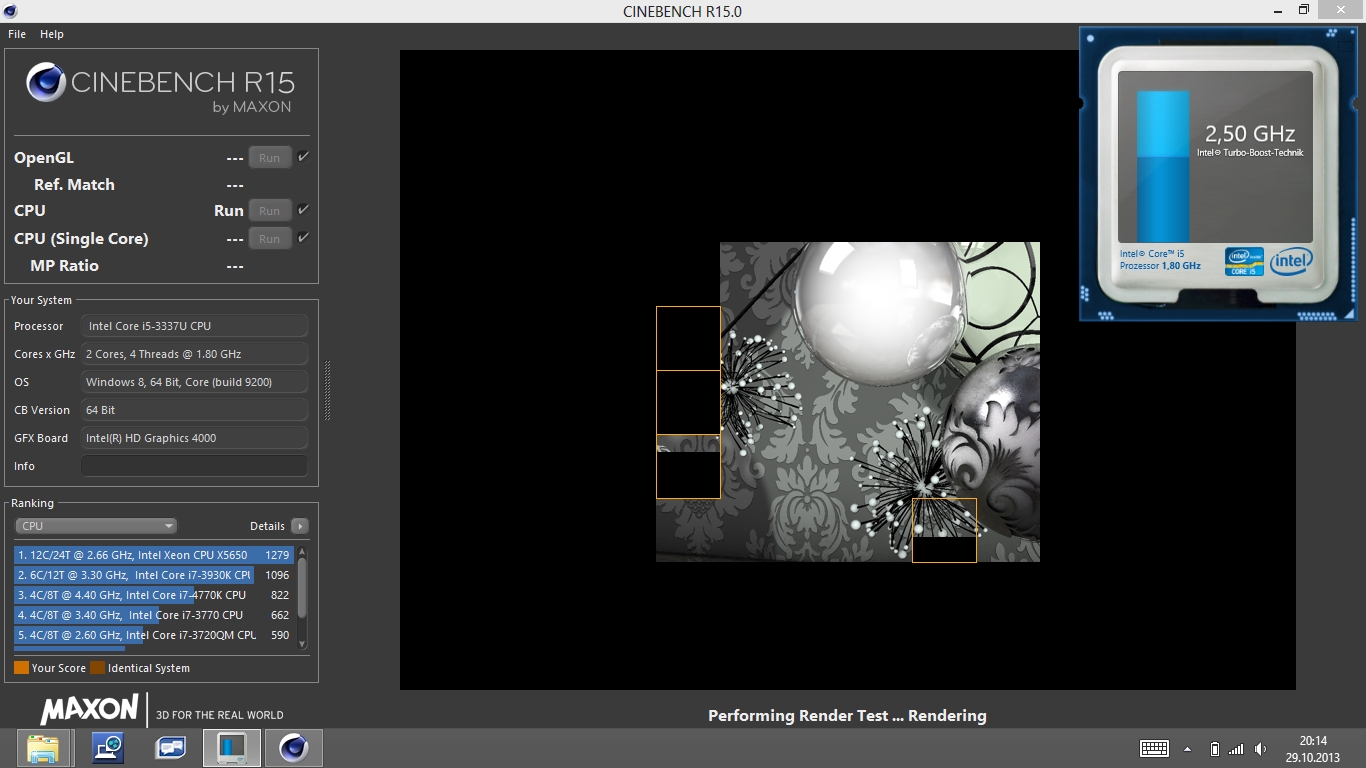
Task: Select the Core i7-3720QM ranking row
Action: (153, 635)
